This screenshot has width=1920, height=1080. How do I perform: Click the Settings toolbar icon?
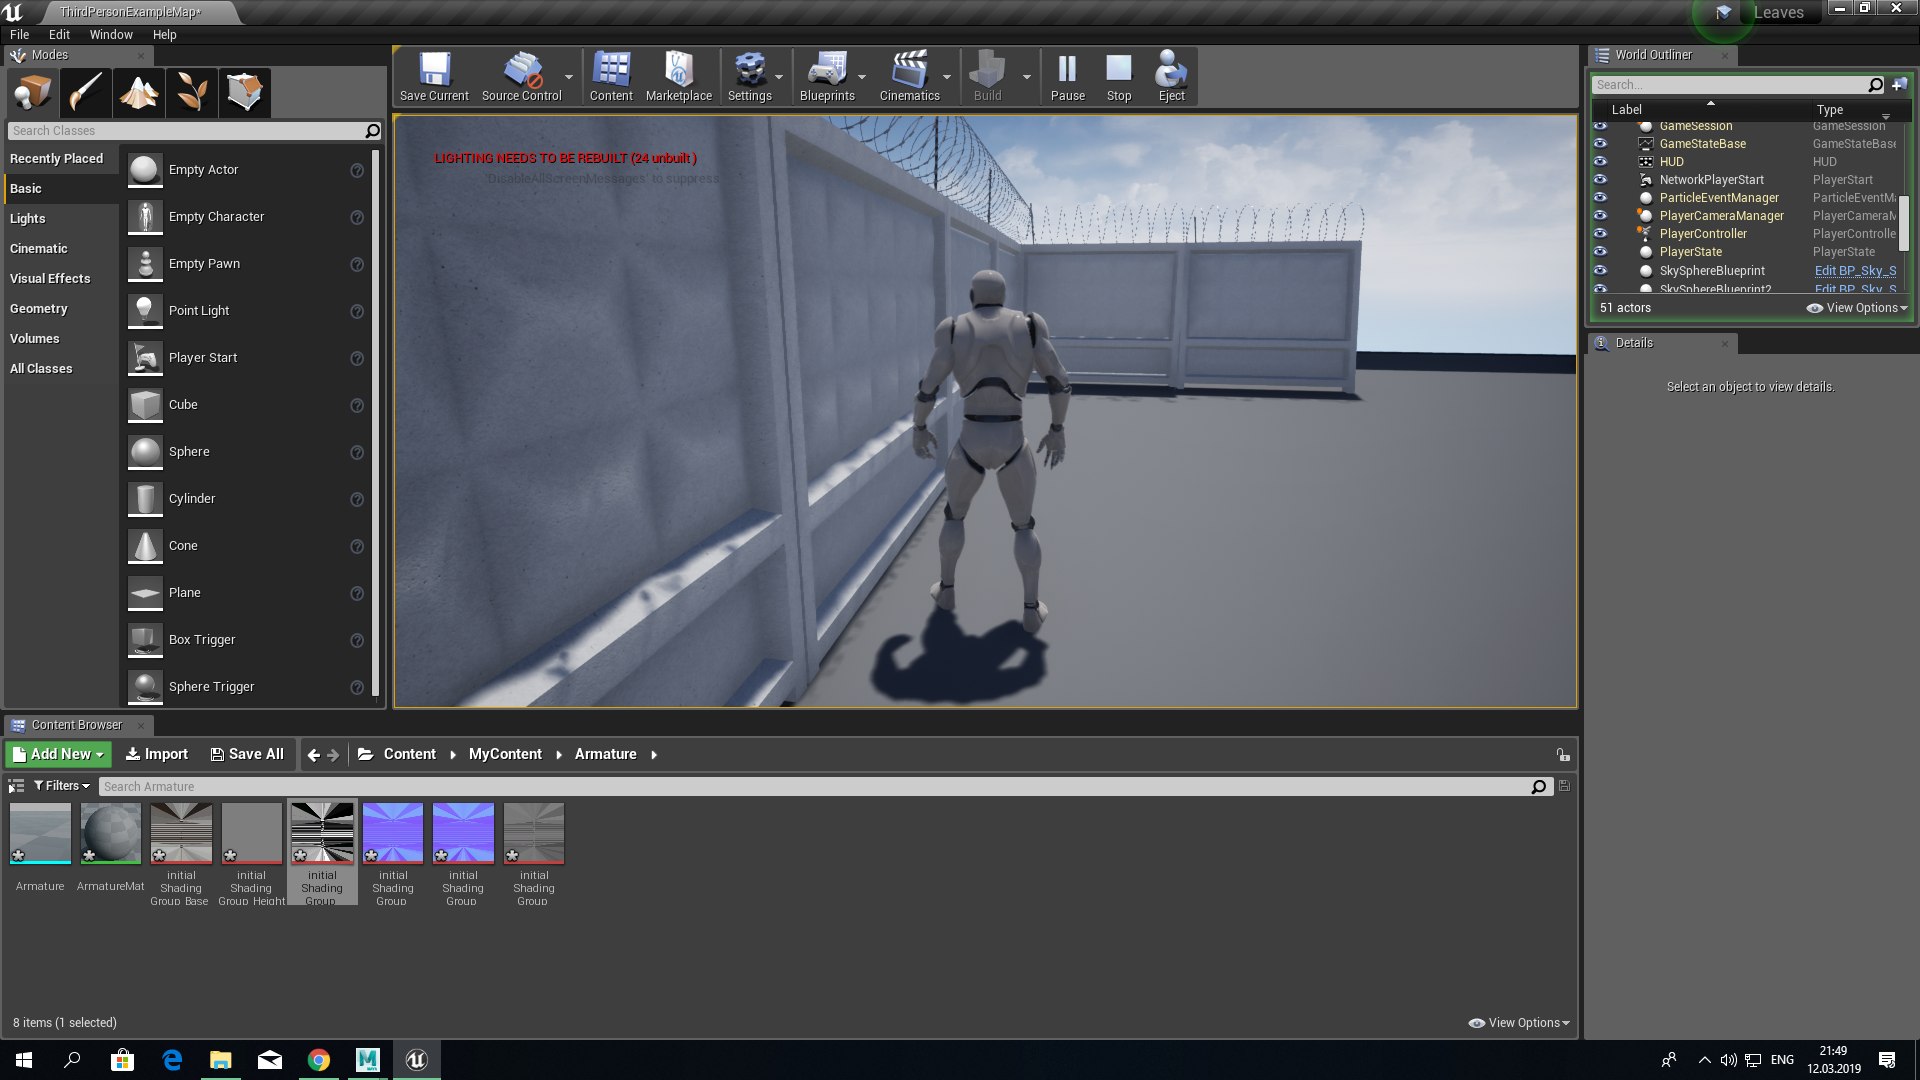pos(749,73)
